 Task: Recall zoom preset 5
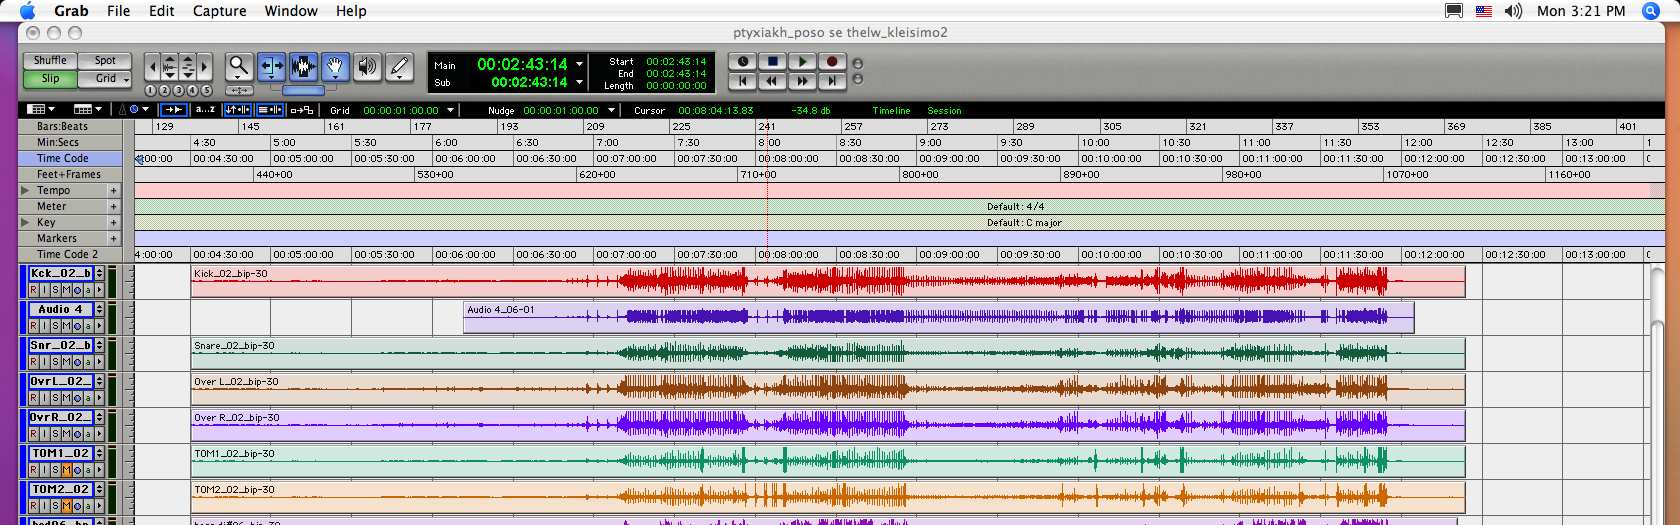pos(207,91)
